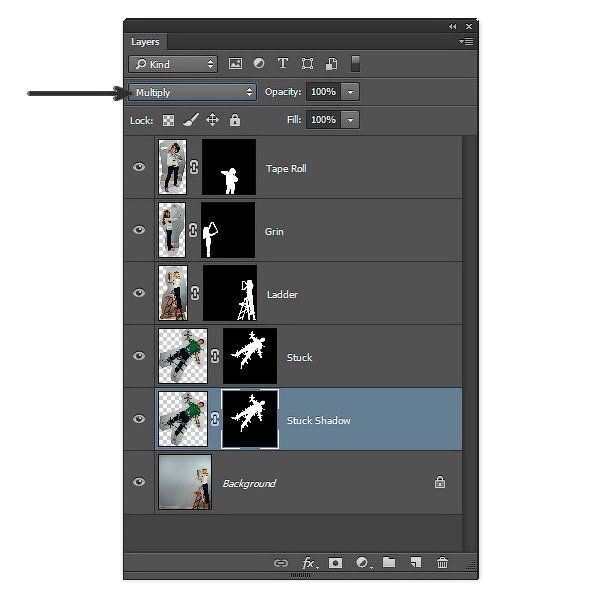Hide the Grin layer
The height and width of the screenshot is (603, 600).
coord(139,230)
